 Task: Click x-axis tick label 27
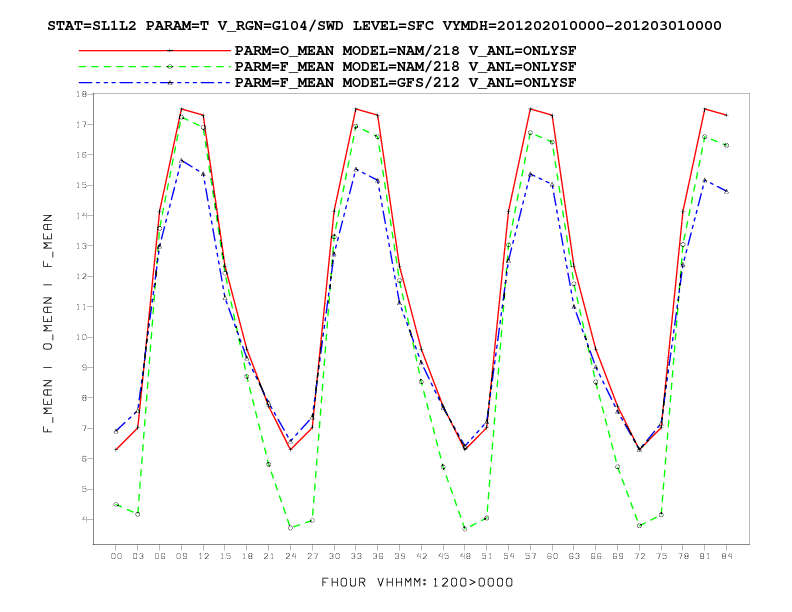point(313,556)
